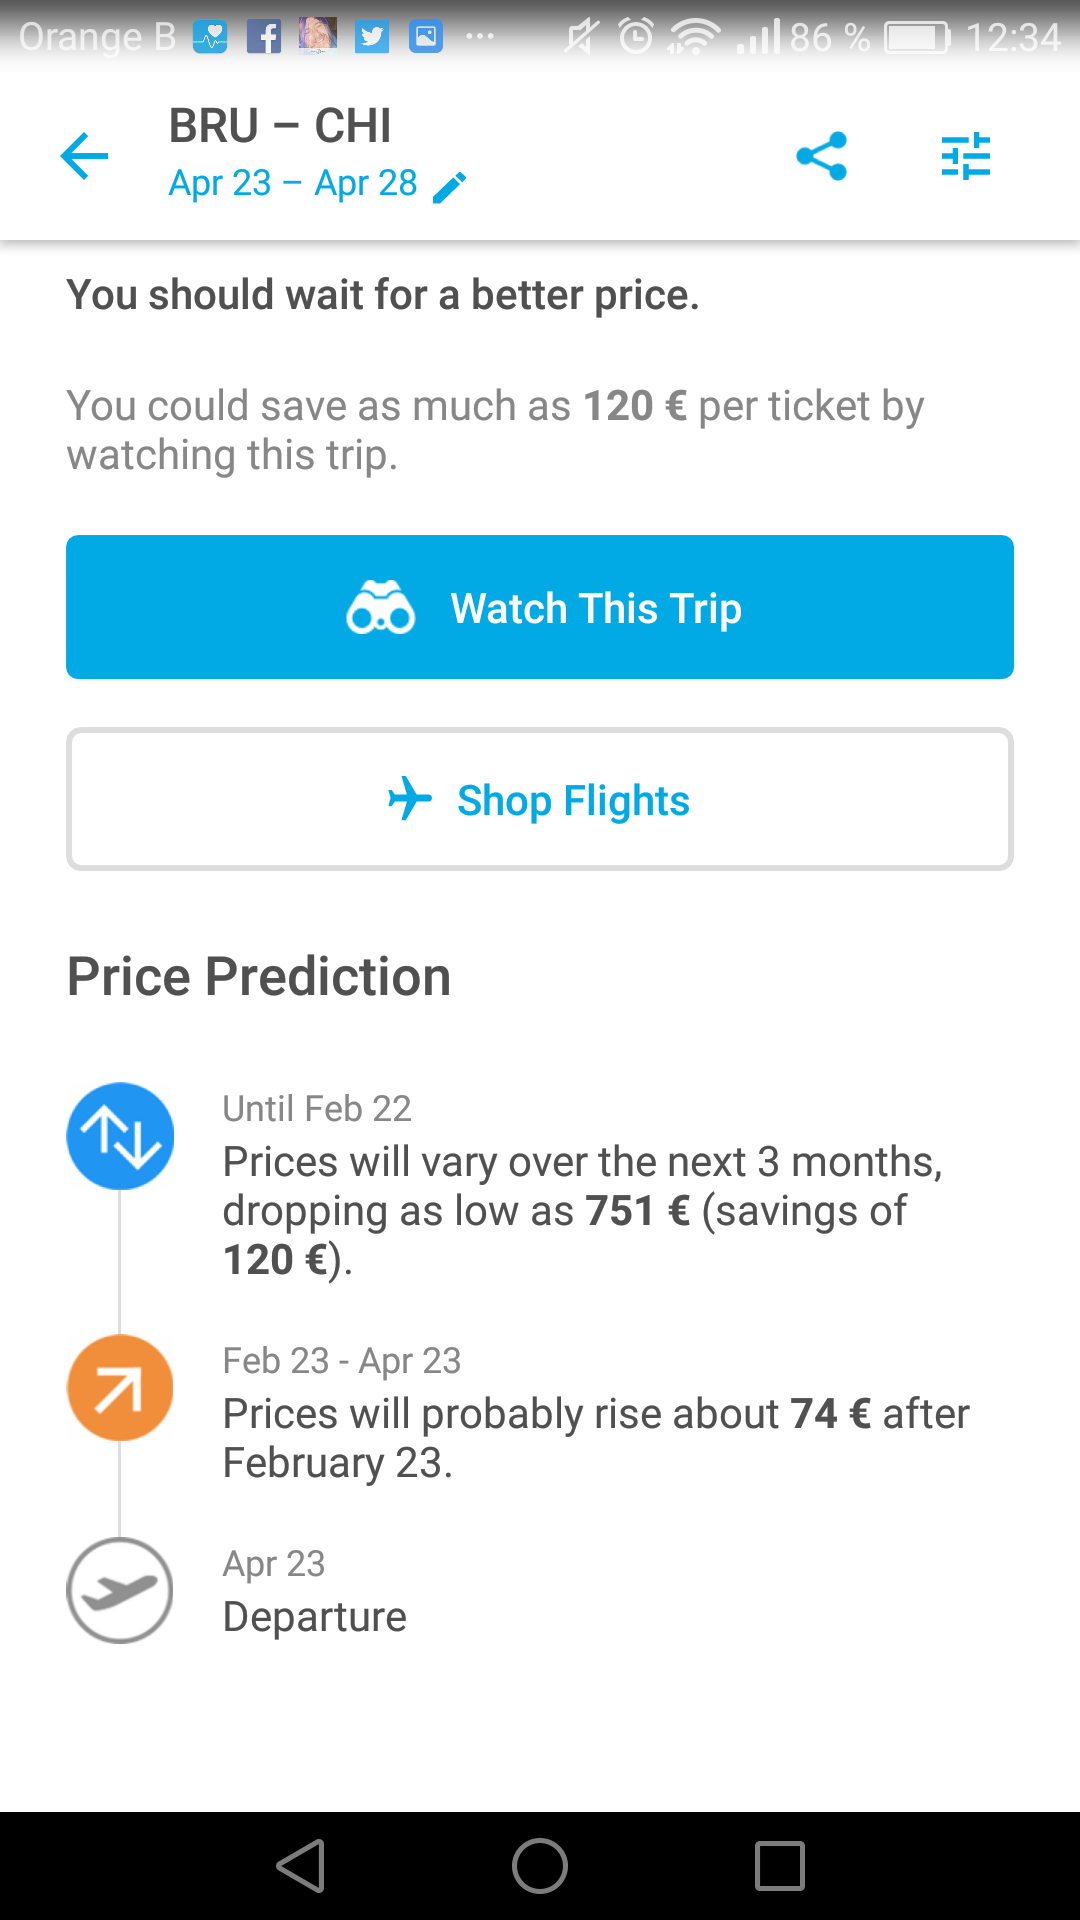Tap the blue price fluctuation arrows icon
Viewport: 1080px width, 1920px height.
click(x=120, y=1136)
